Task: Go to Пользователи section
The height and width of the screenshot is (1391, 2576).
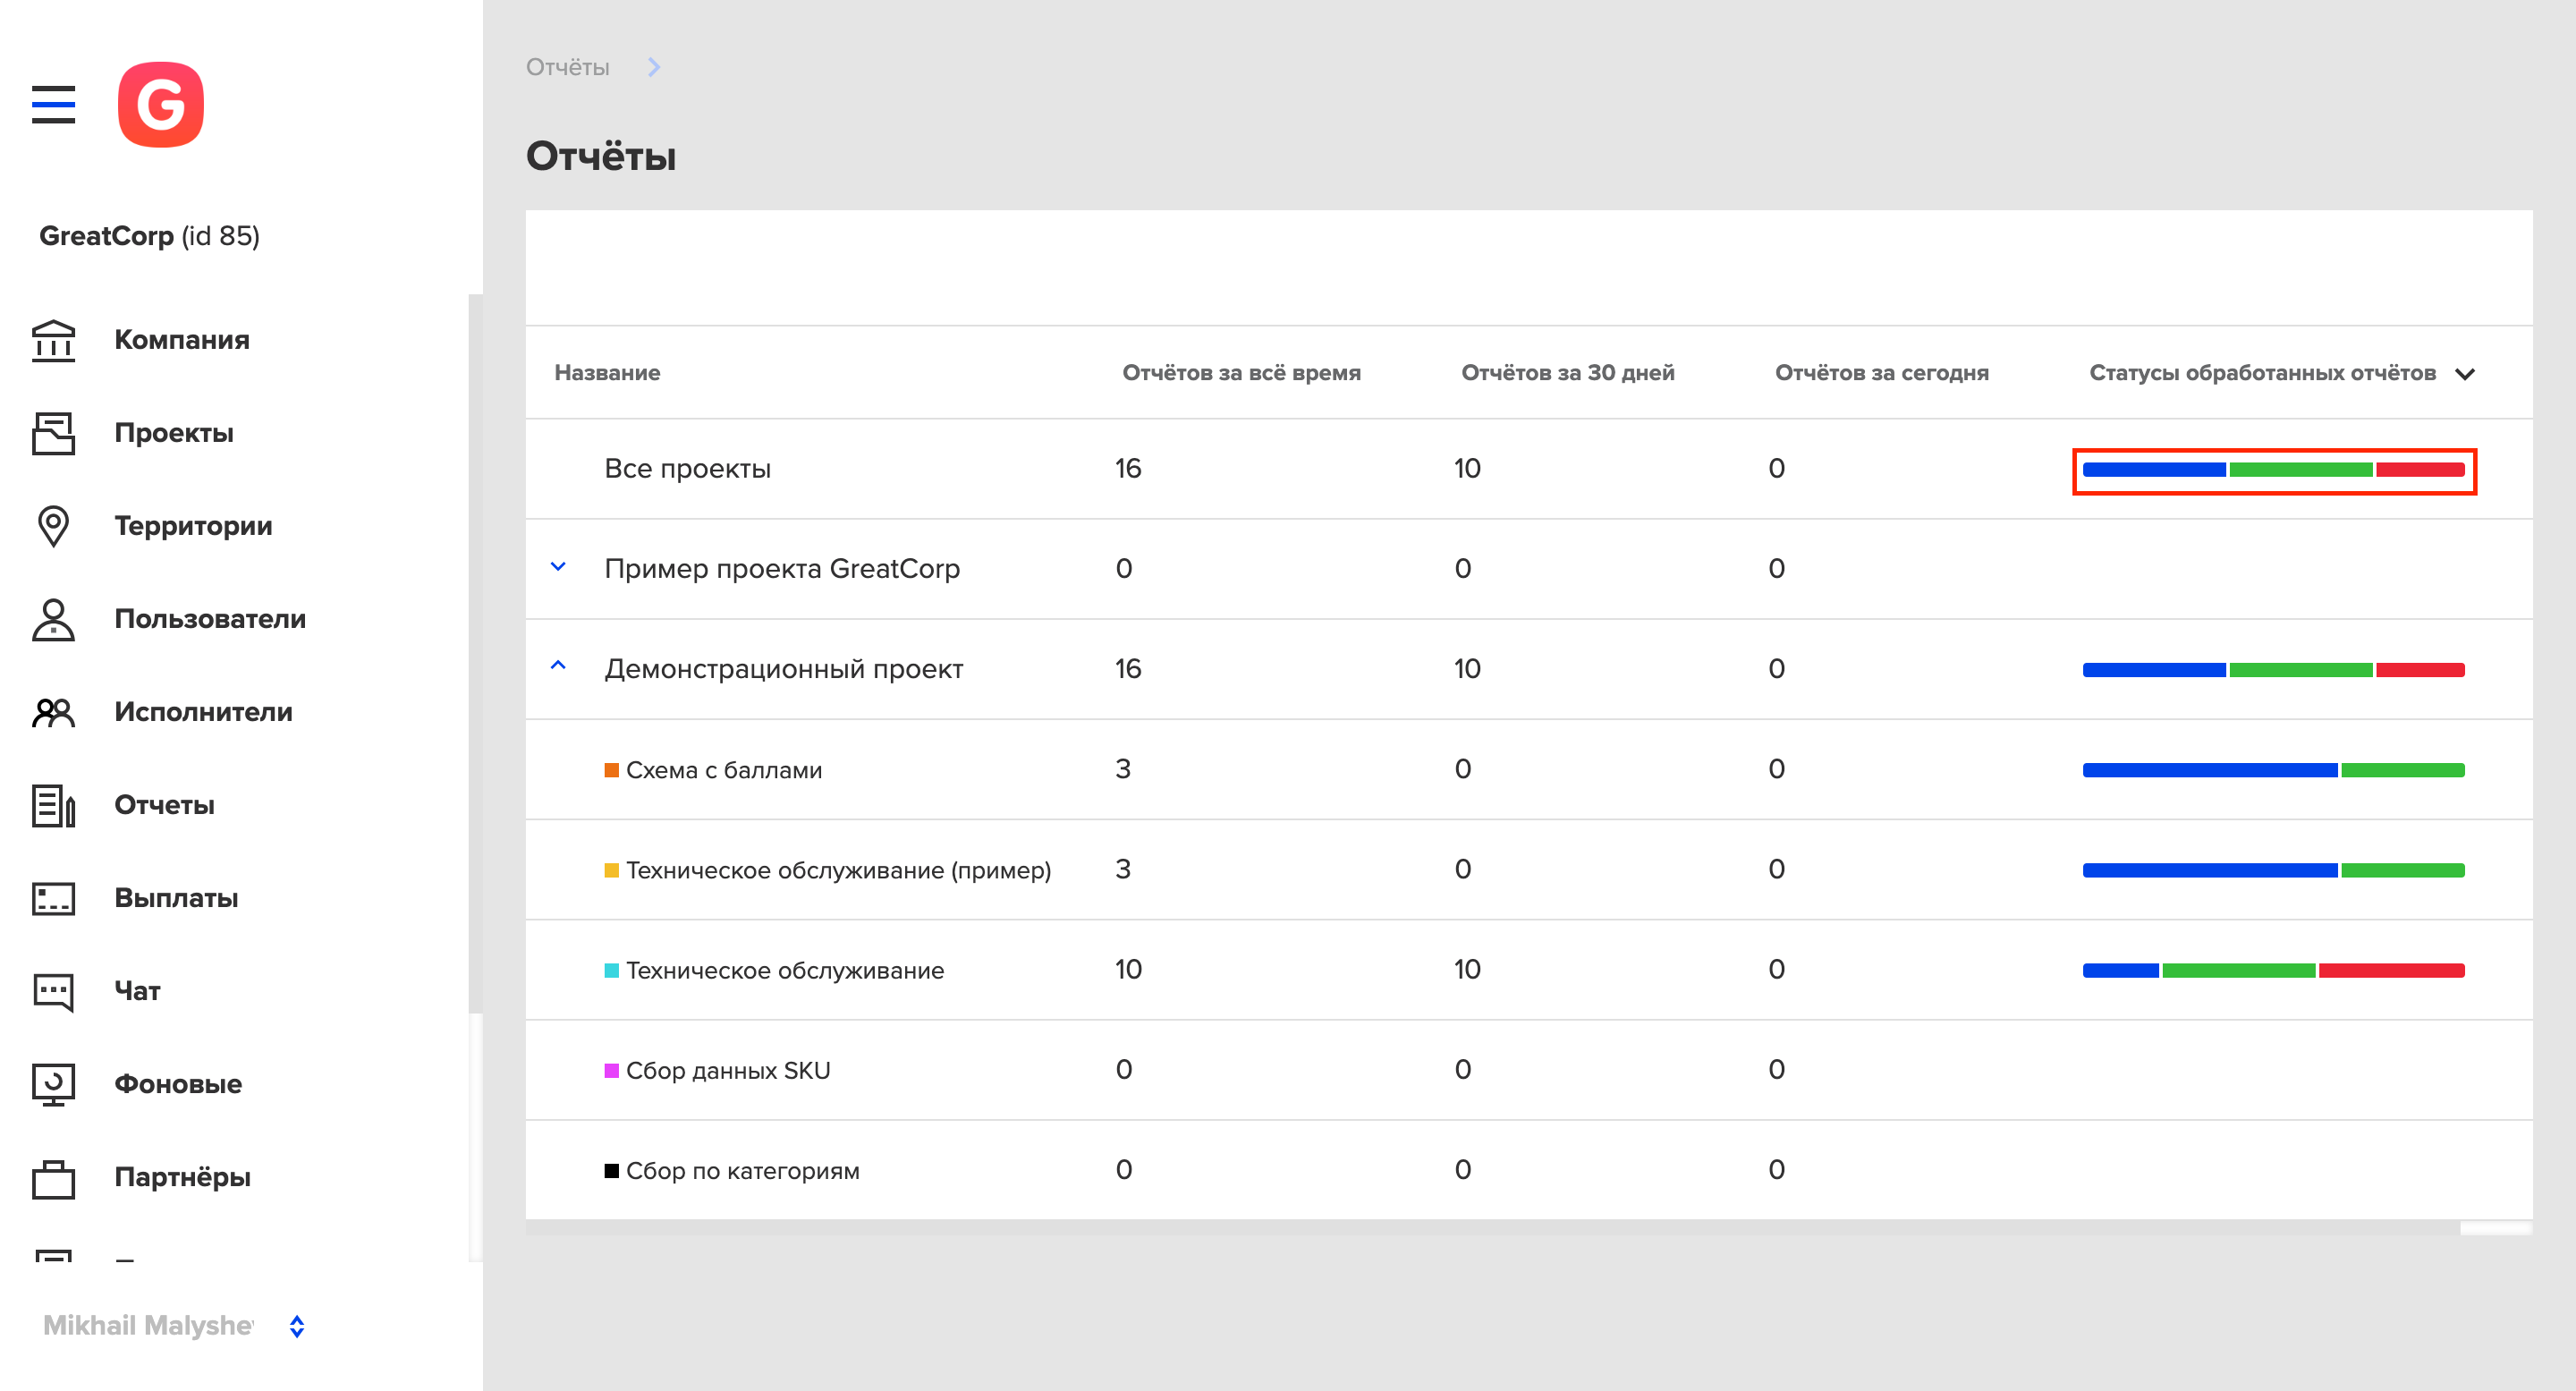Action: click(x=210, y=619)
